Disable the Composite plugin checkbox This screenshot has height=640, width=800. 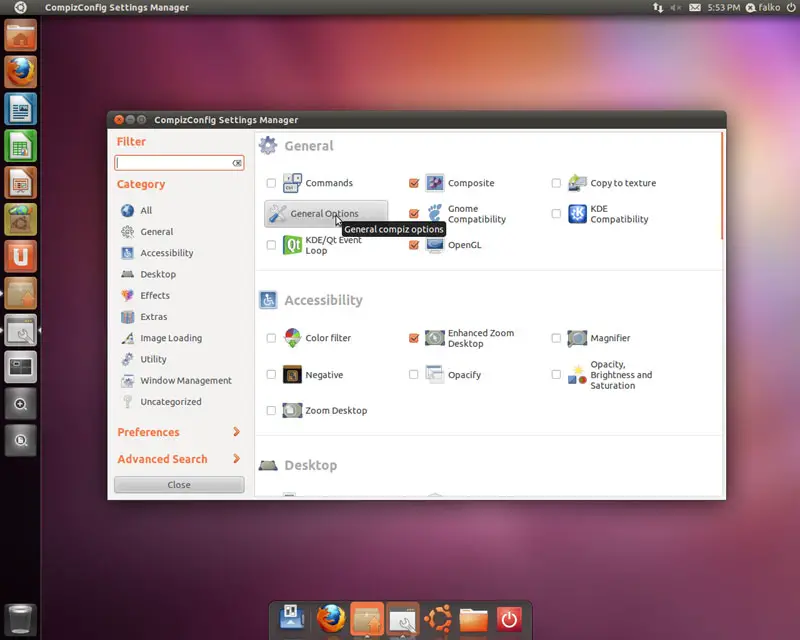coord(414,183)
